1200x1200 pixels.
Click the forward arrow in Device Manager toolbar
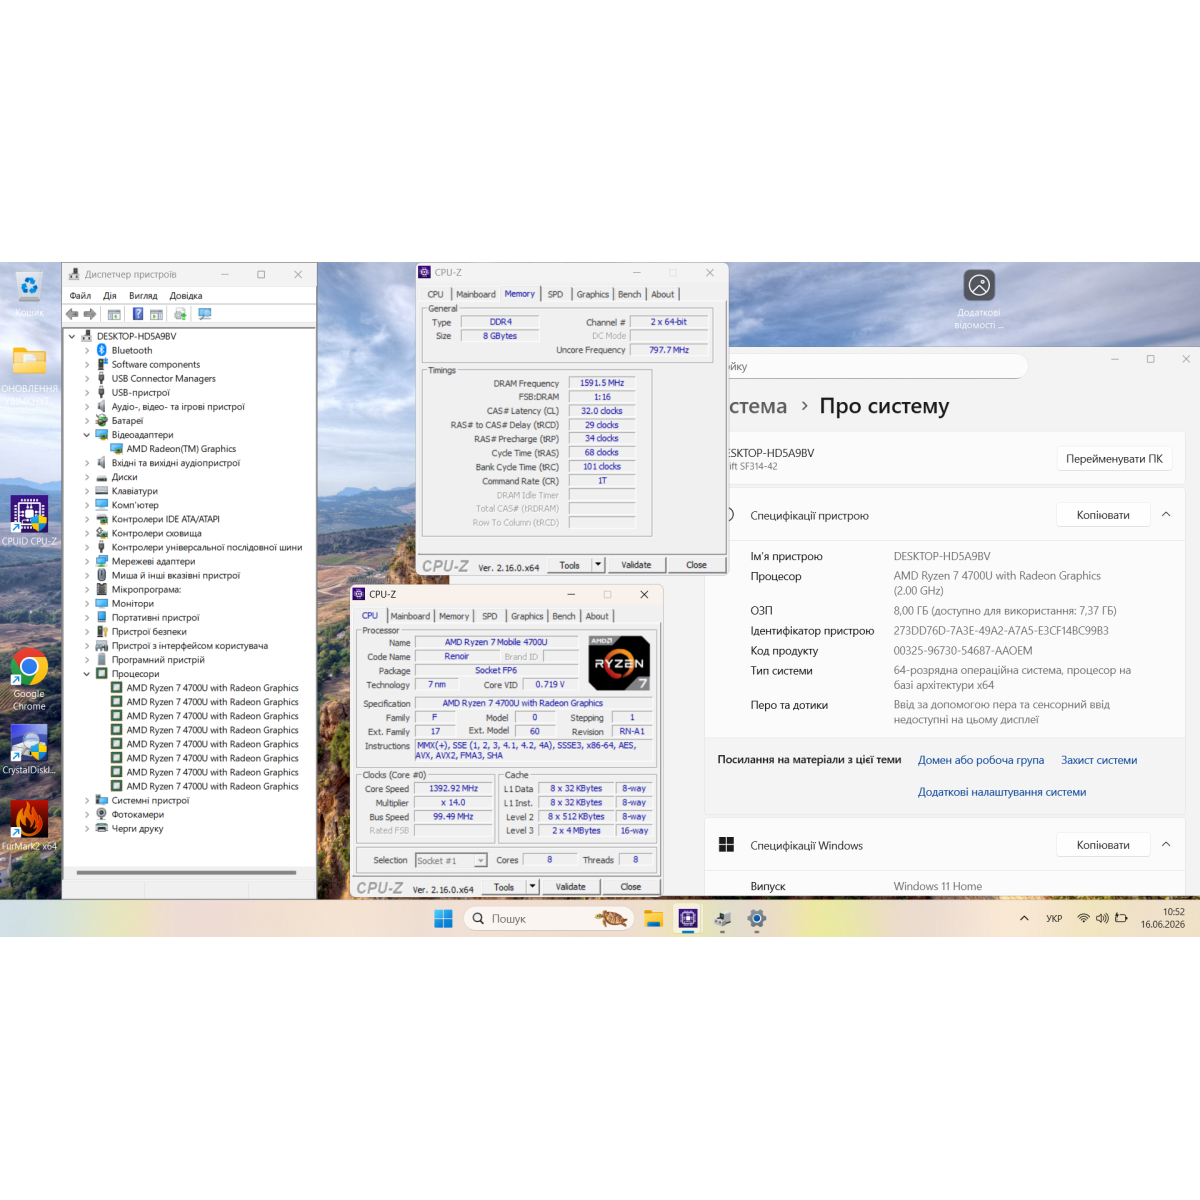pyautogui.click(x=89, y=314)
